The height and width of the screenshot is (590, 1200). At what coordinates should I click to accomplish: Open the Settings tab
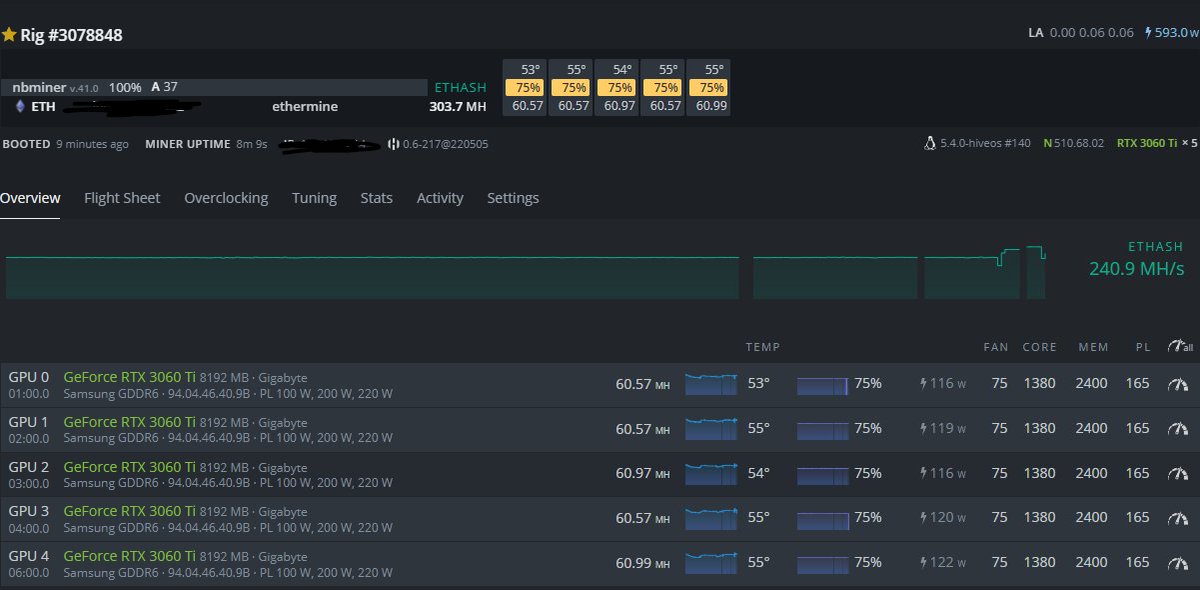[x=513, y=198]
